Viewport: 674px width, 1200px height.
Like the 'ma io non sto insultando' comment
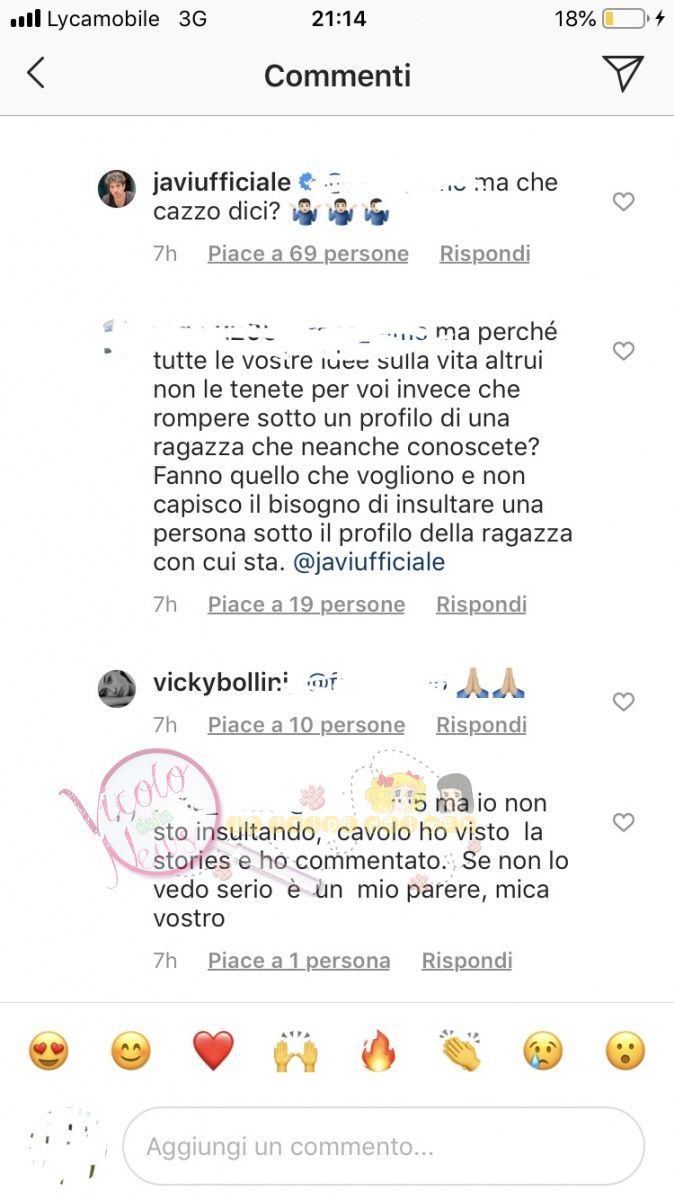623,822
